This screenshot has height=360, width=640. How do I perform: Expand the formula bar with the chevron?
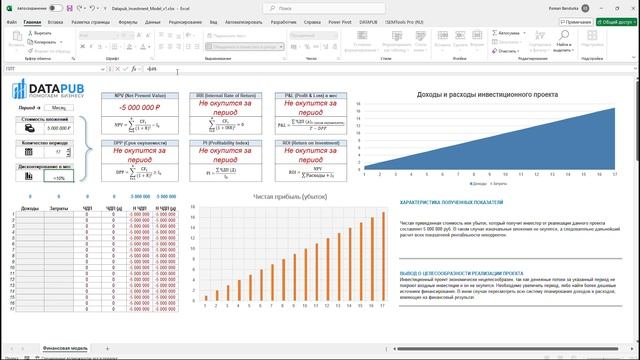[x=635, y=69]
